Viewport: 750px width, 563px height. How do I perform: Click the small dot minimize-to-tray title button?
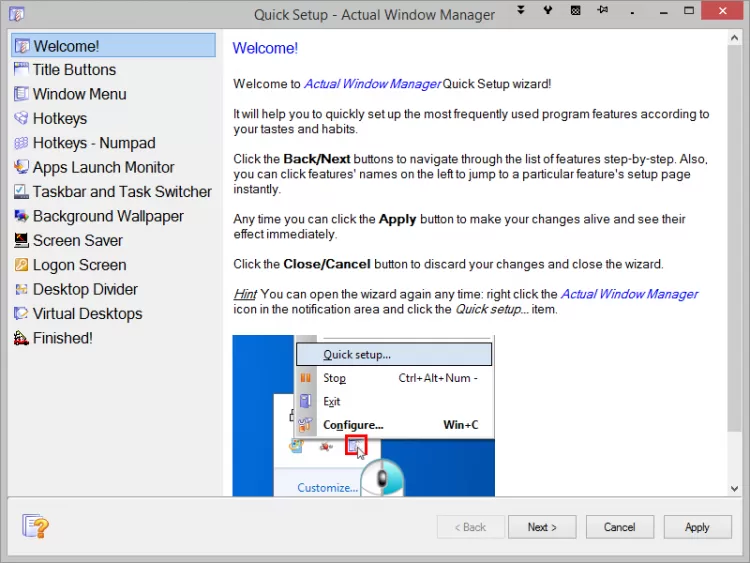click(632, 11)
